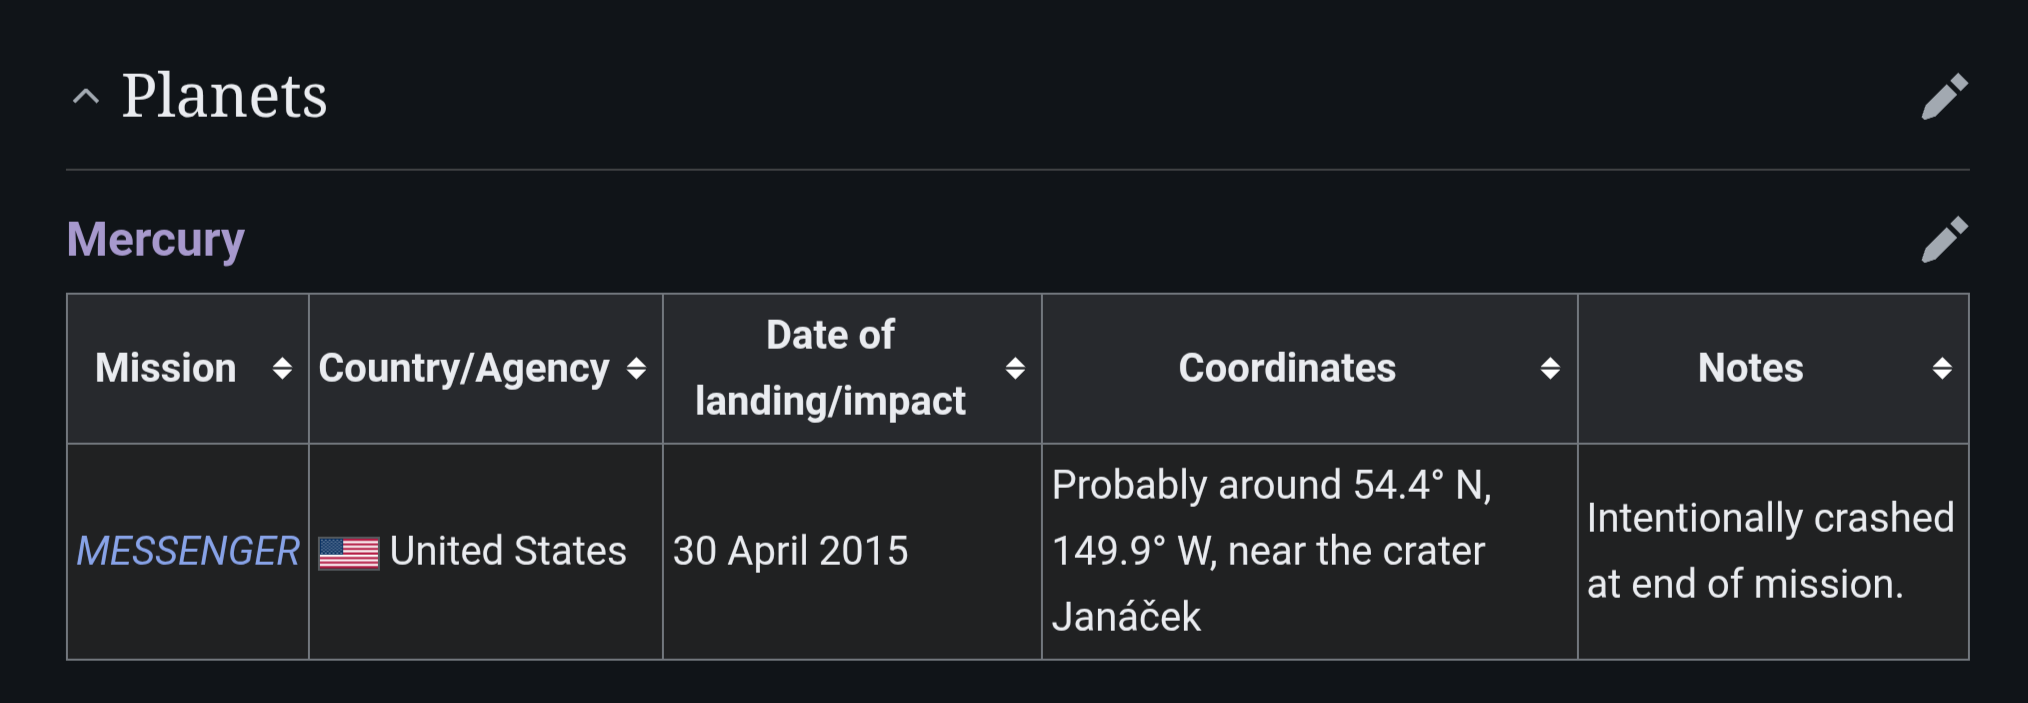Click the Country/Agency column header
Image resolution: width=2028 pixels, height=703 pixels.
[486, 368]
